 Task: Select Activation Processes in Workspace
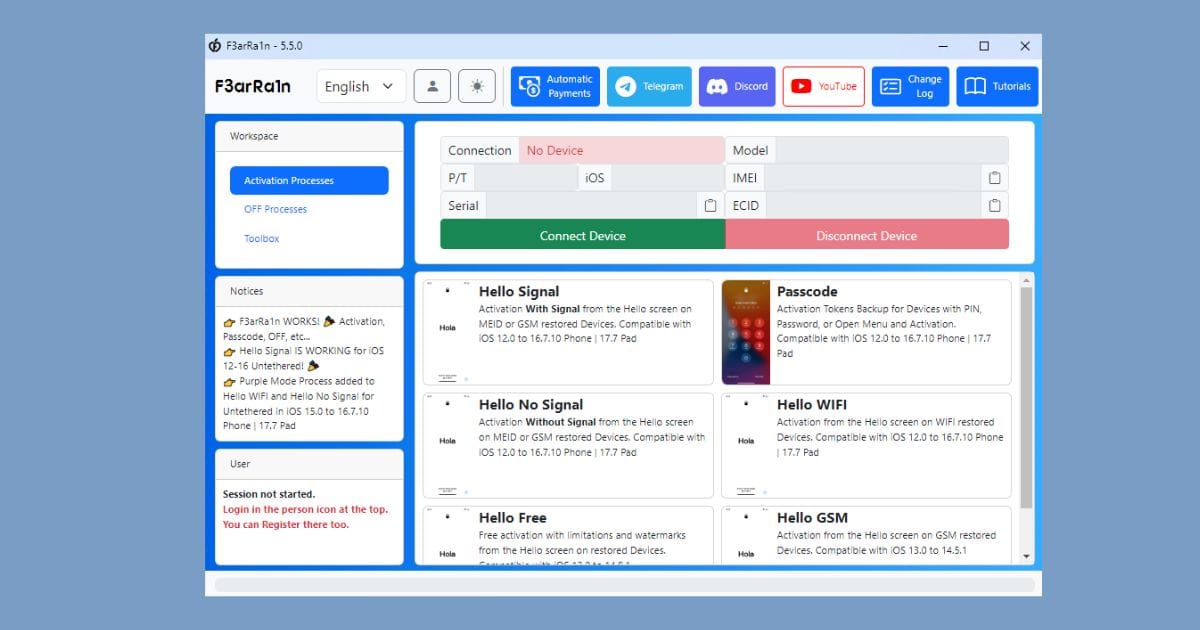point(309,180)
